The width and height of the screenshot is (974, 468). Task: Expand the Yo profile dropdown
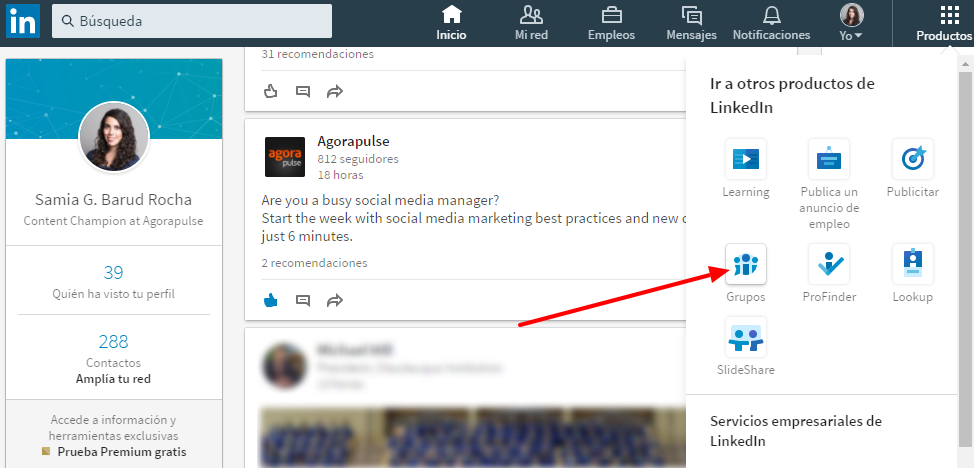point(851,24)
